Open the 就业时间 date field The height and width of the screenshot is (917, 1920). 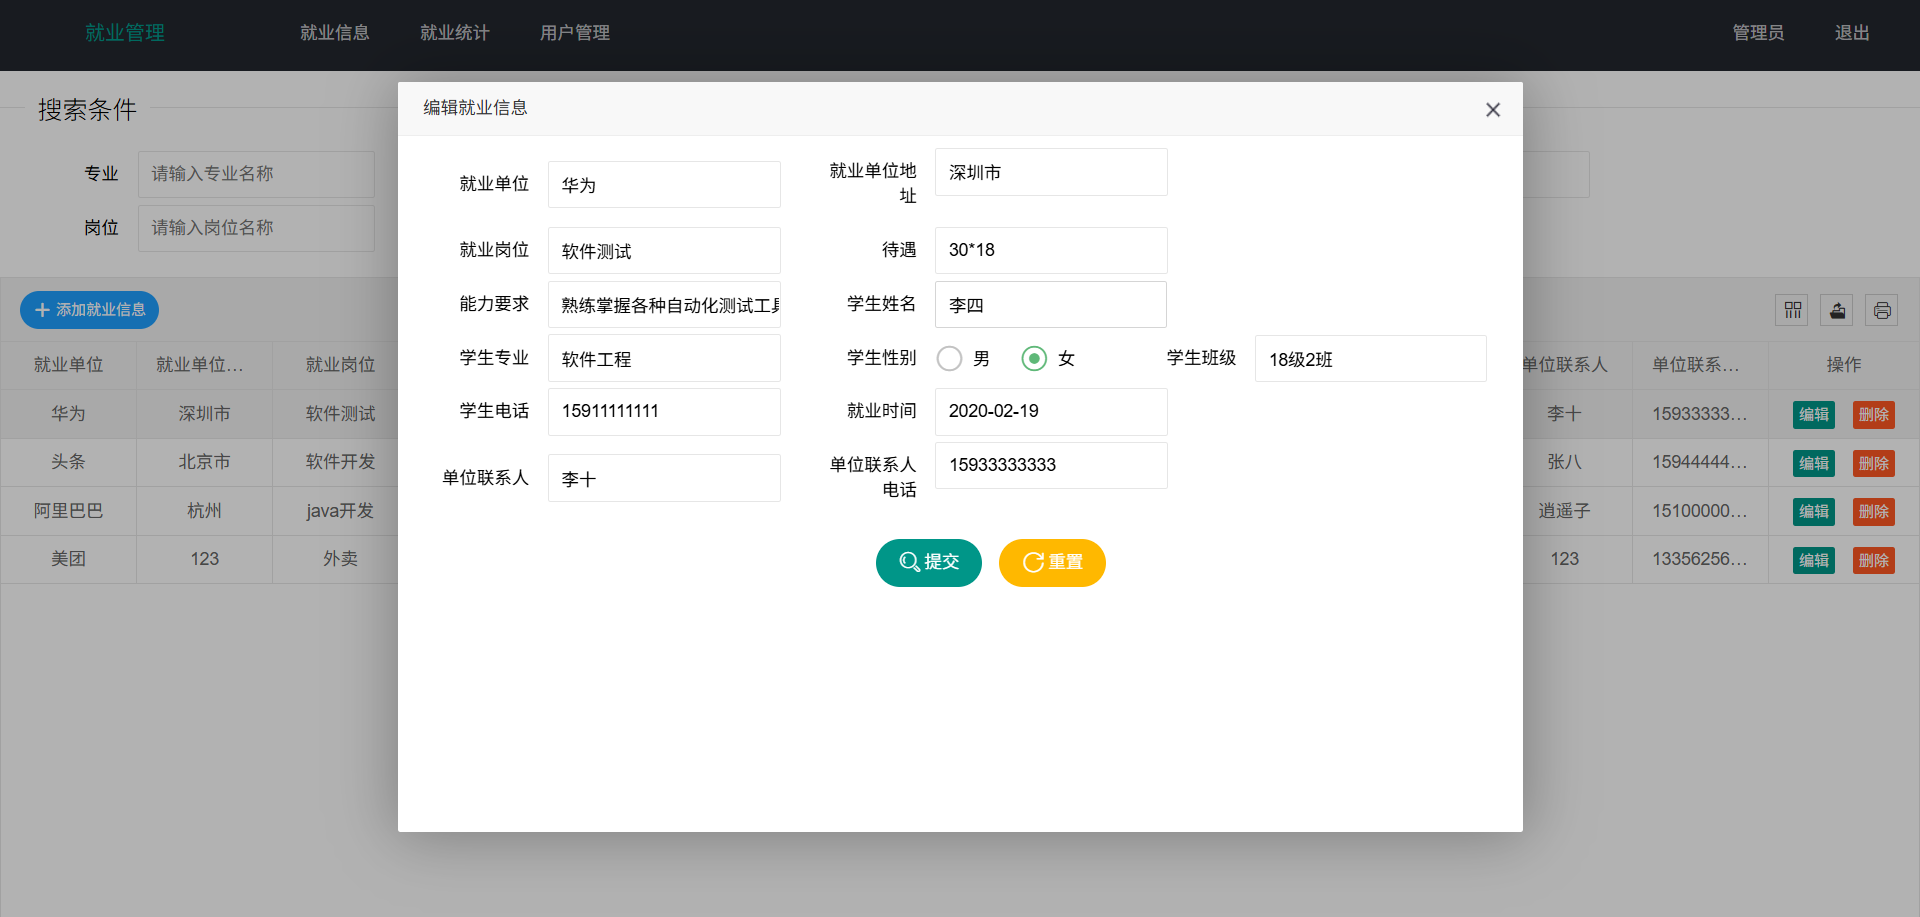(1050, 411)
